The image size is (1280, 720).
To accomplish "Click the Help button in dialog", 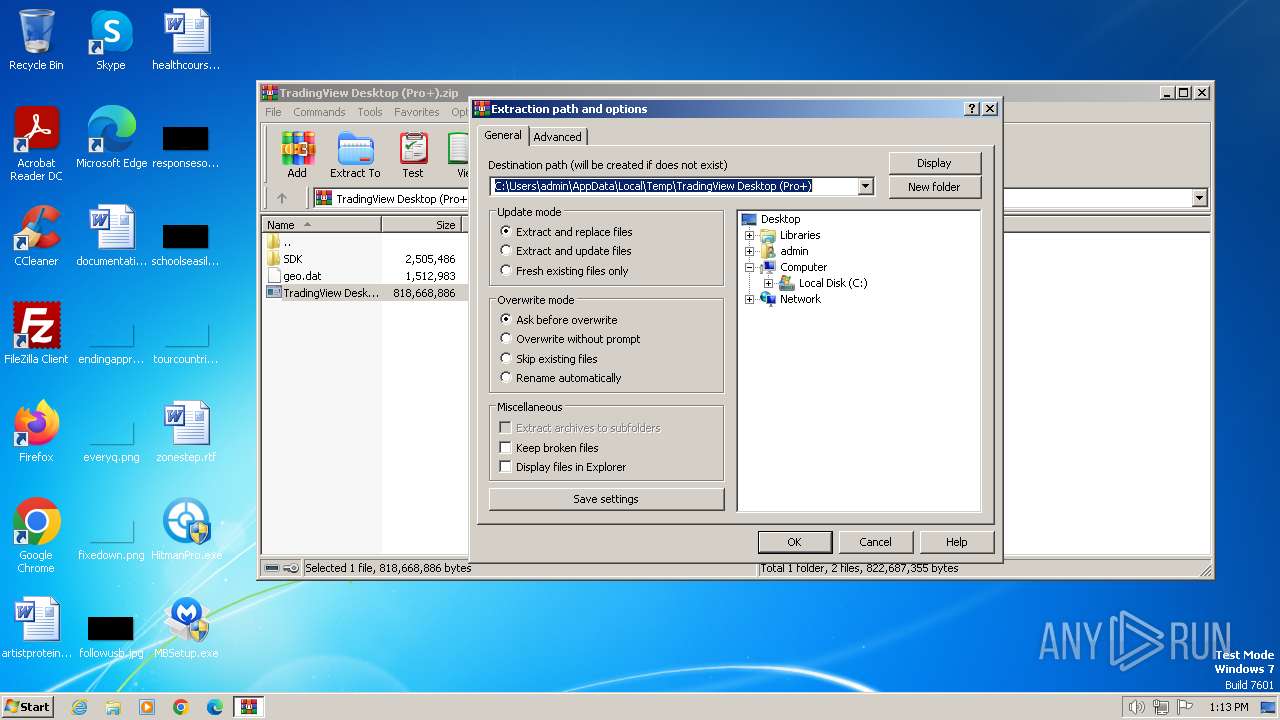I will point(957,542).
